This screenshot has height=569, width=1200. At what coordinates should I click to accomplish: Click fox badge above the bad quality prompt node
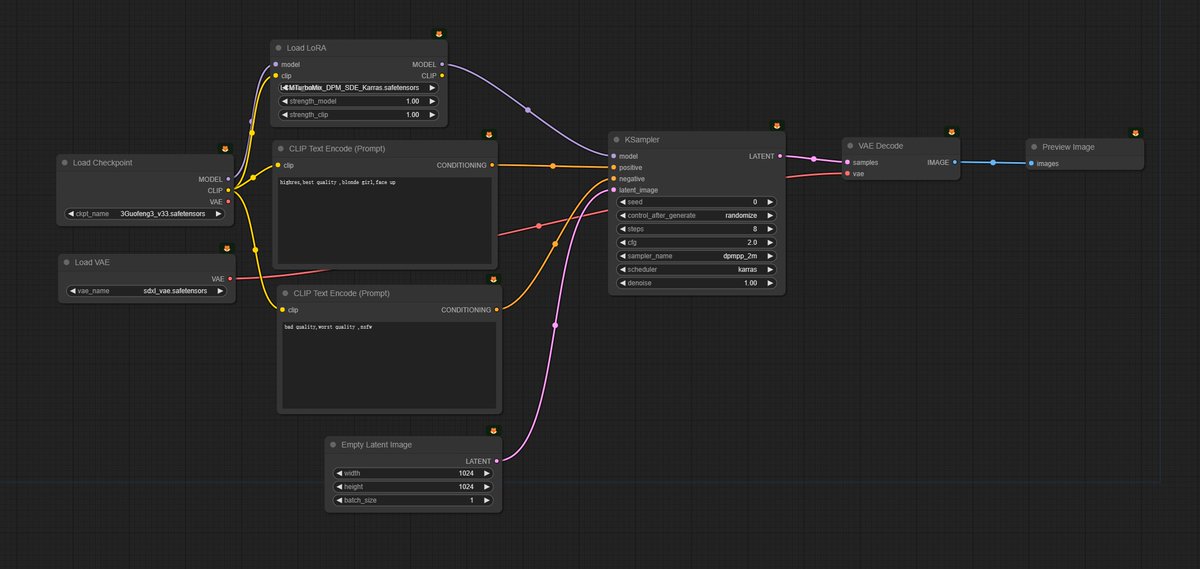(x=493, y=279)
